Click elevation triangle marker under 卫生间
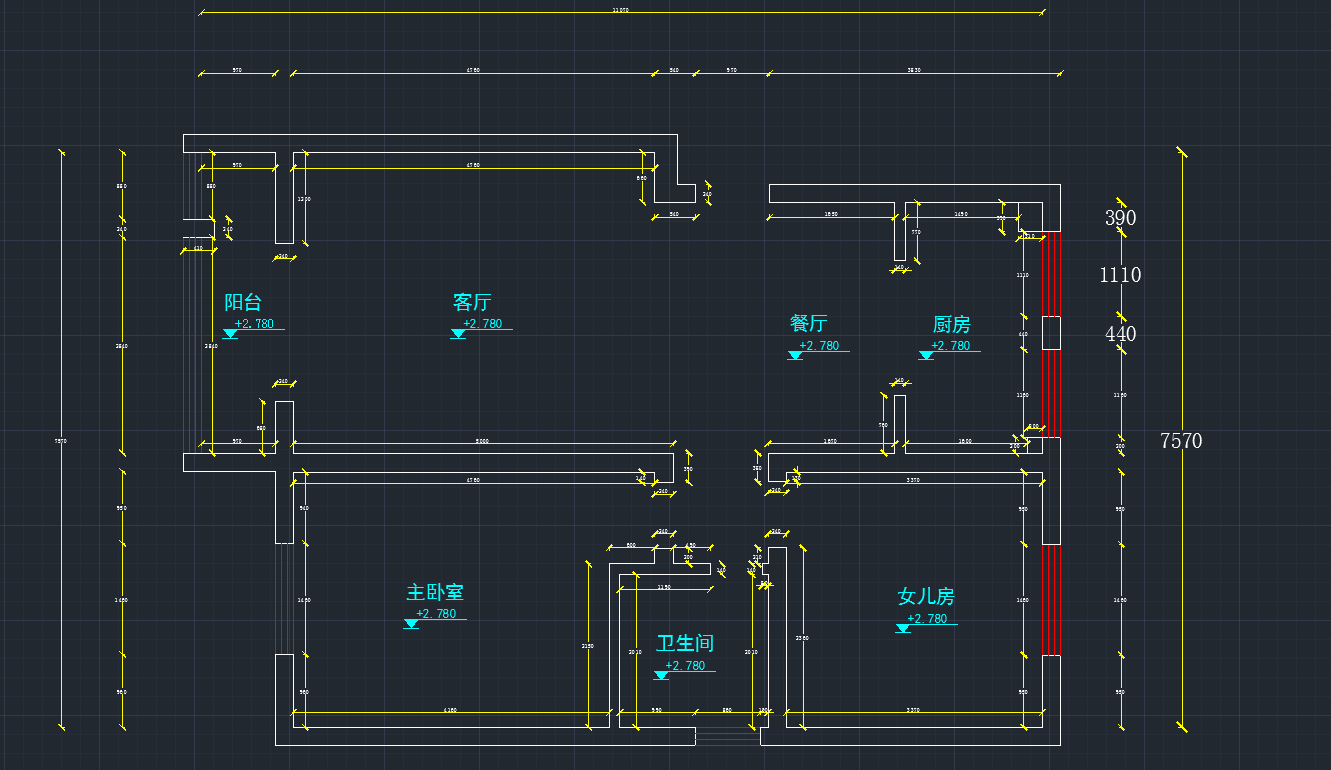The height and width of the screenshot is (770, 1331). (661, 676)
